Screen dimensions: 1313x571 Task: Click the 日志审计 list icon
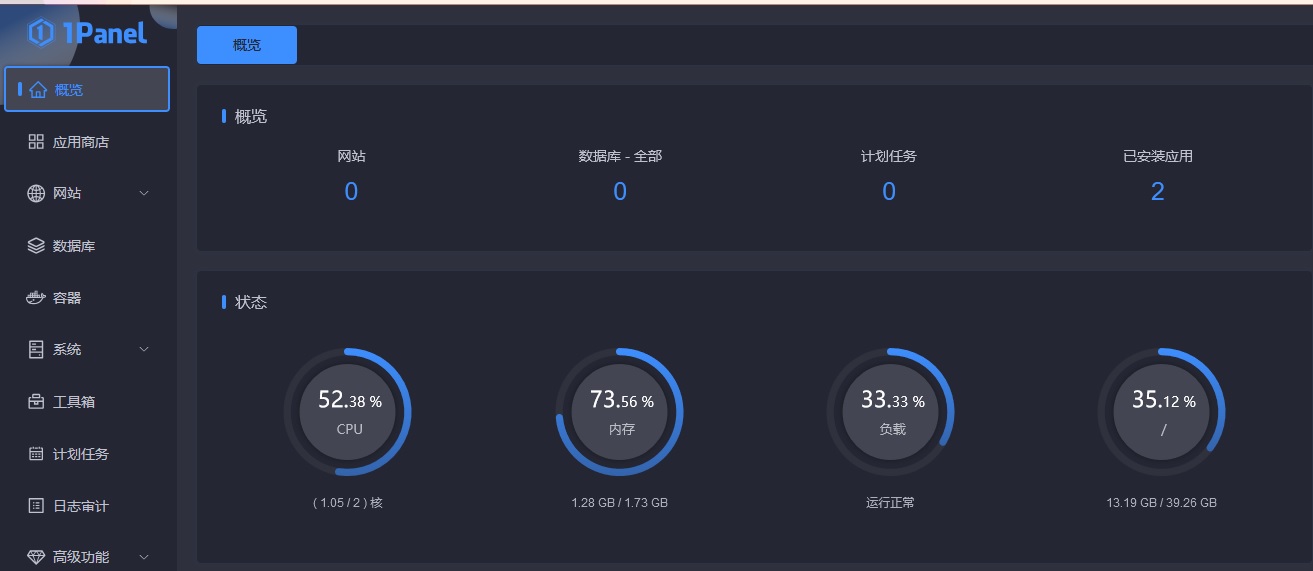click(x=36, y=506)
